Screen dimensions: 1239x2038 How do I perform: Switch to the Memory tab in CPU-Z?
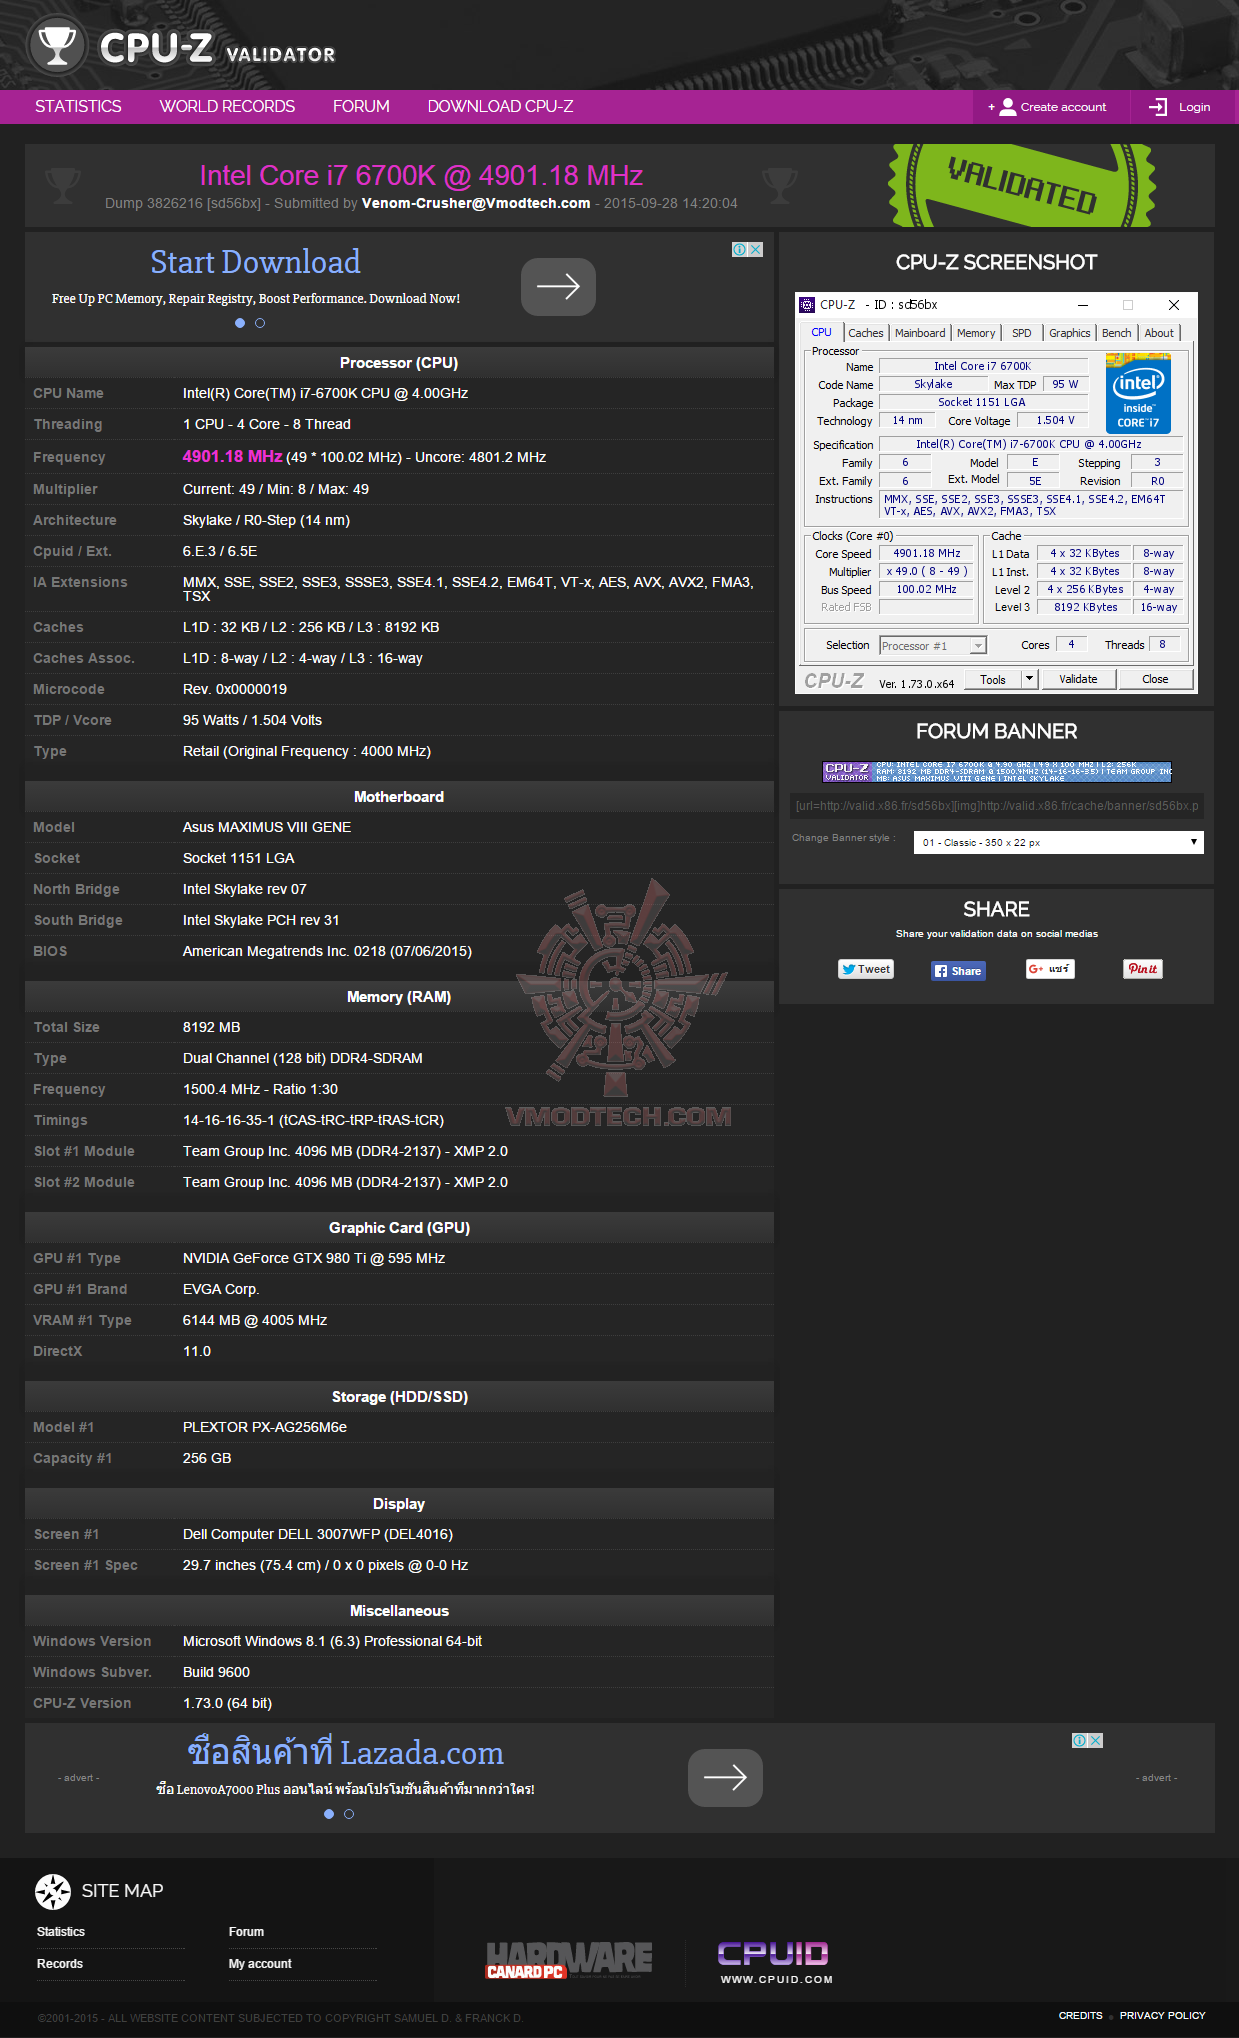click(976, 333)
